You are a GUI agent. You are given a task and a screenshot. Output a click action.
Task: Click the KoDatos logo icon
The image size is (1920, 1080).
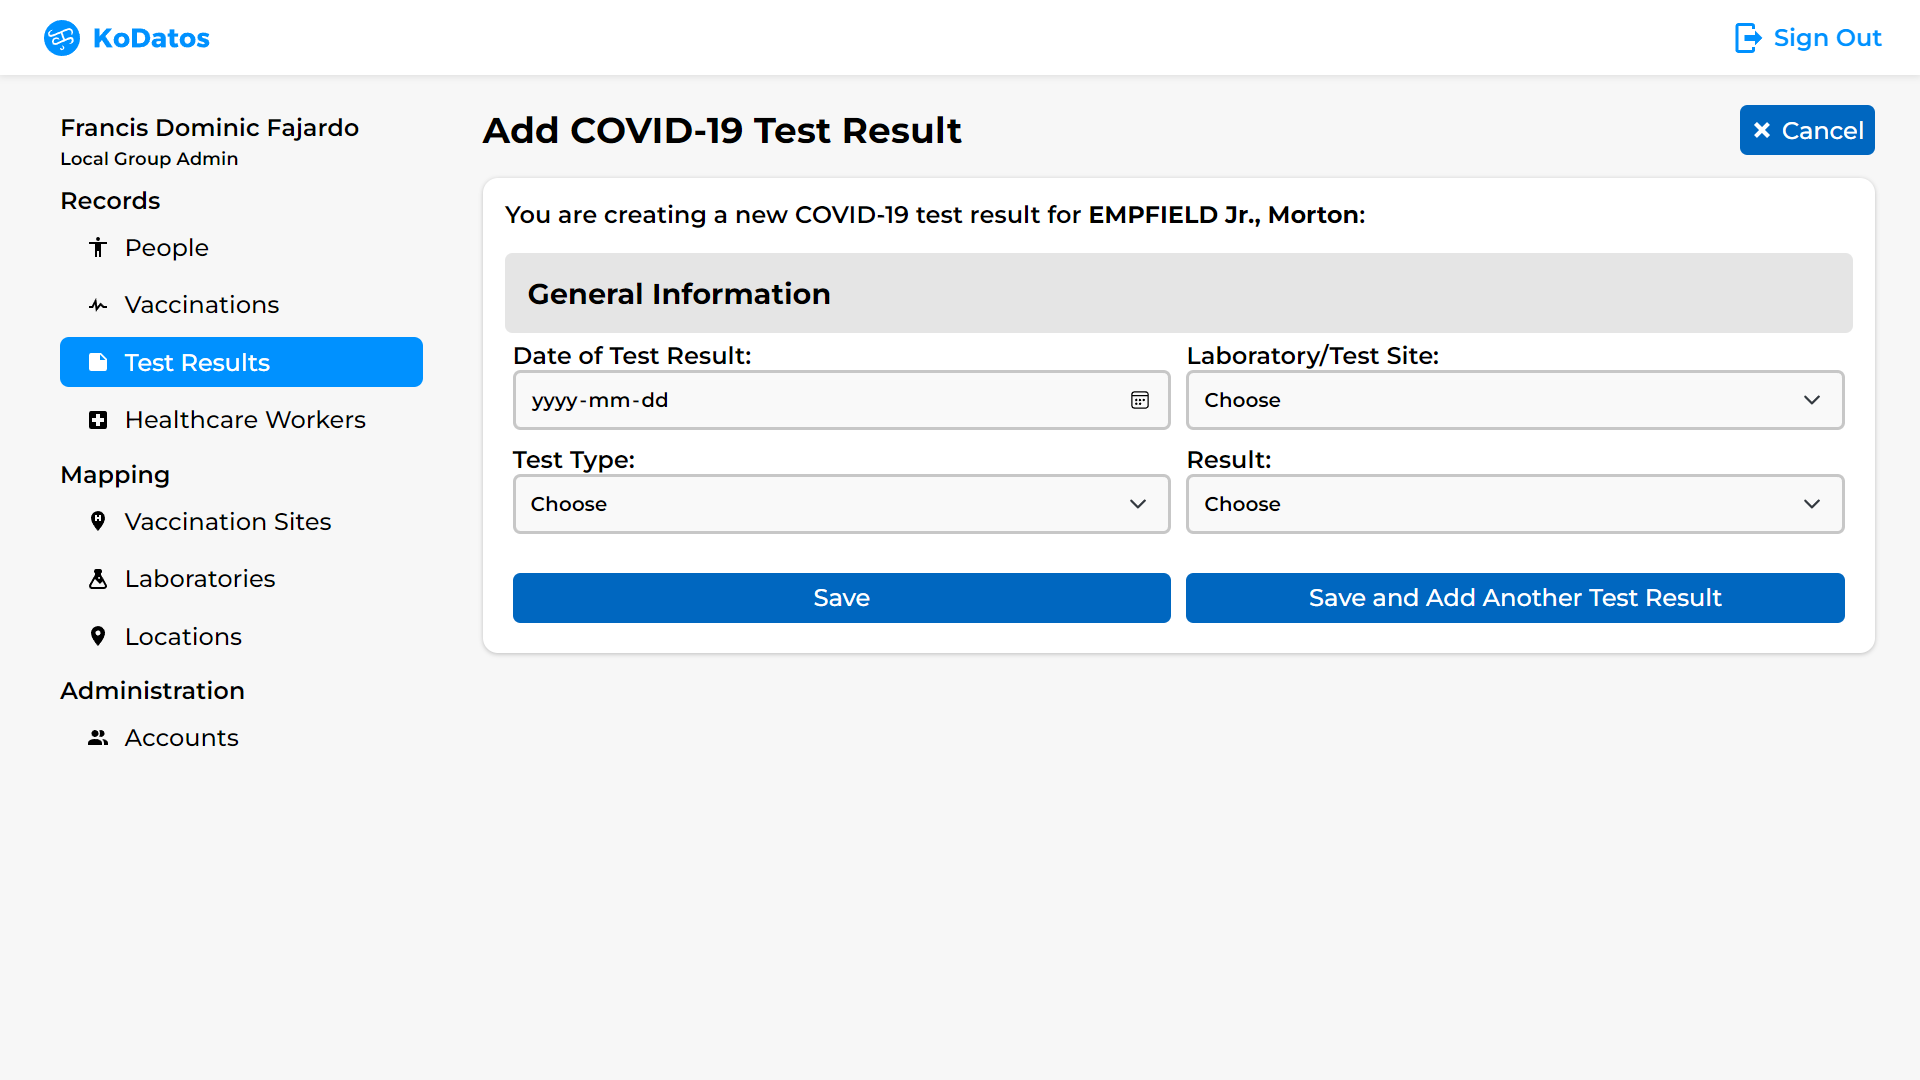[x=62, y=38]
